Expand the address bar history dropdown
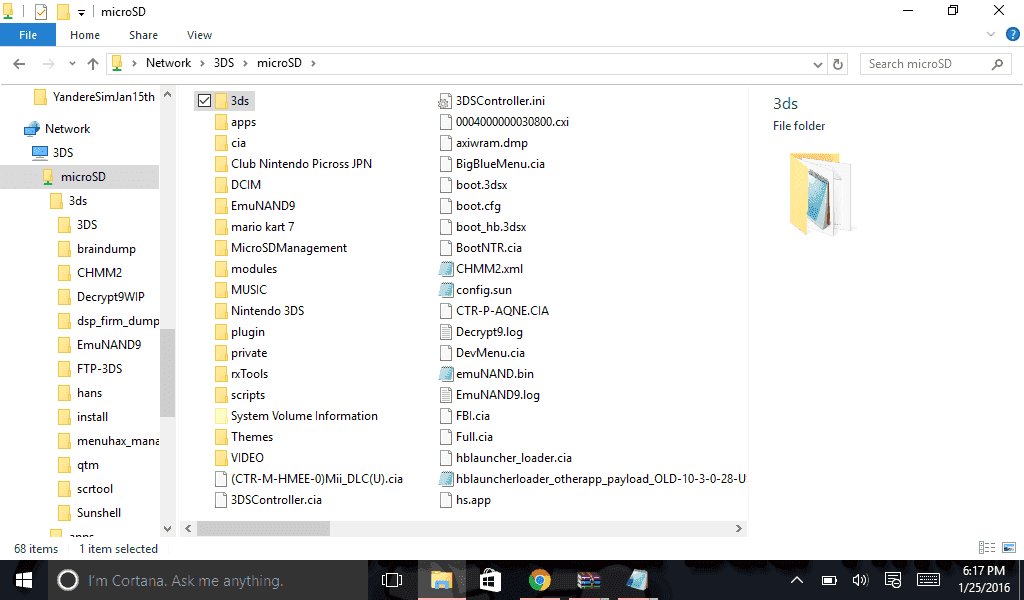Image resolution: width=1024 pixels, height=600 pixels. pos(817,64)
